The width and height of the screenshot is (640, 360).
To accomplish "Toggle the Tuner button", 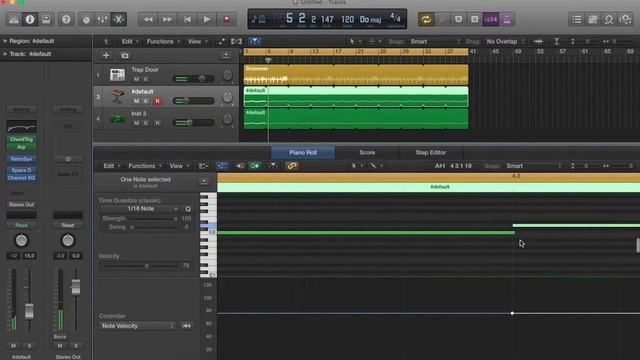I will click(x=458, y=19).
